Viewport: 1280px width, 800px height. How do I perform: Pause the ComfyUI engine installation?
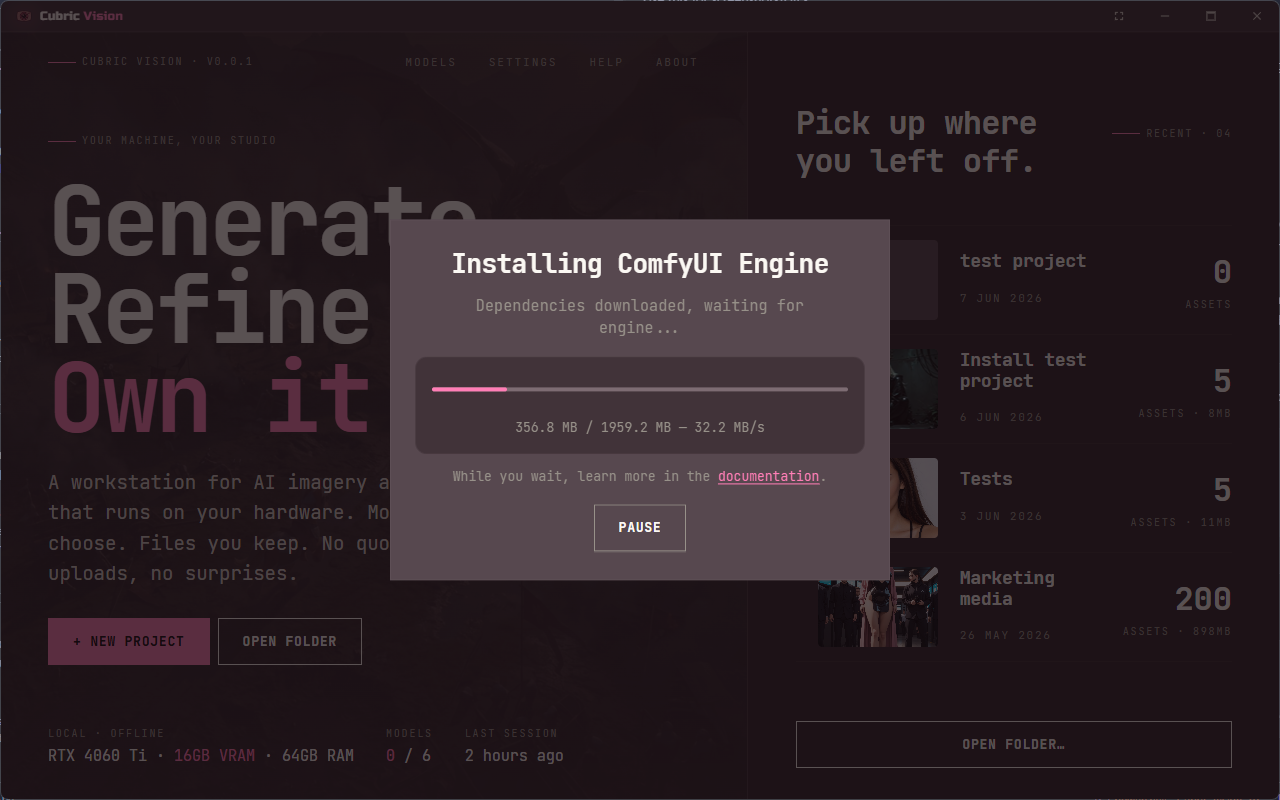pyautogui.click(x=640, y=528)
